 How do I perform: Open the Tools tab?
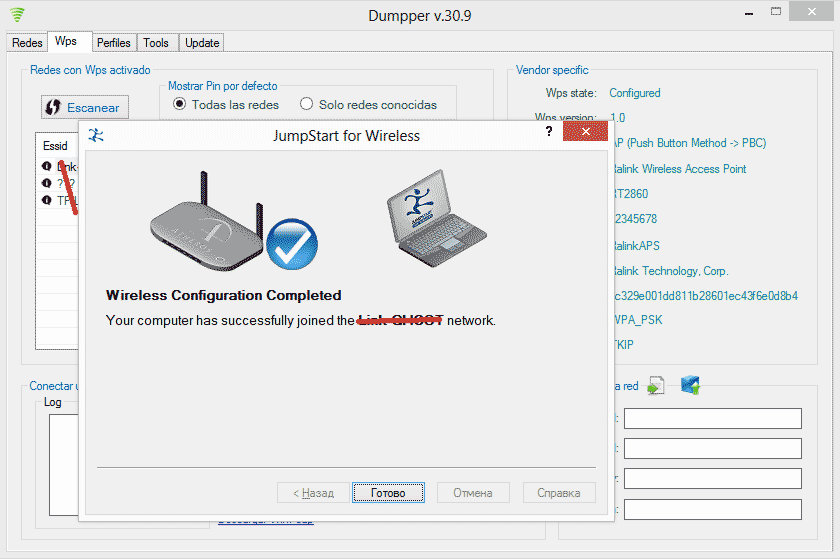click(156, 42)
